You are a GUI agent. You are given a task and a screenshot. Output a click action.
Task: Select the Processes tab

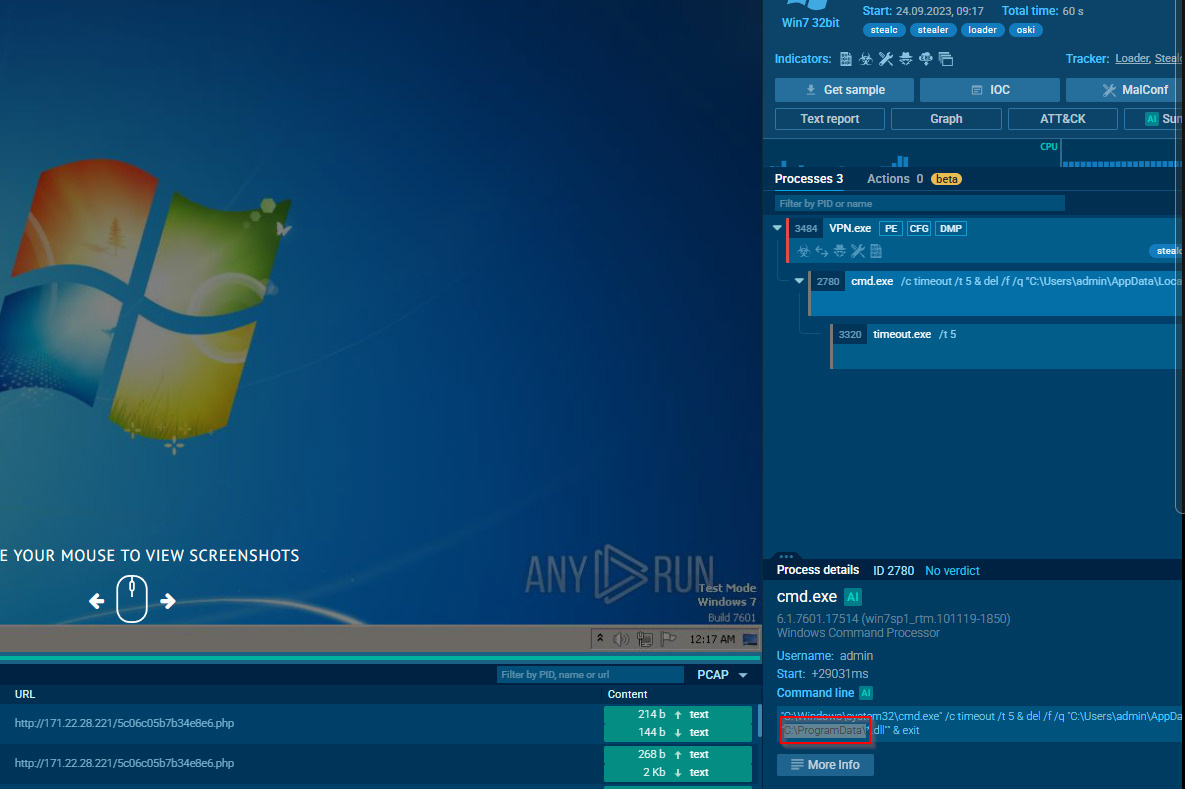pyautogui.click(x=808, y=179)
